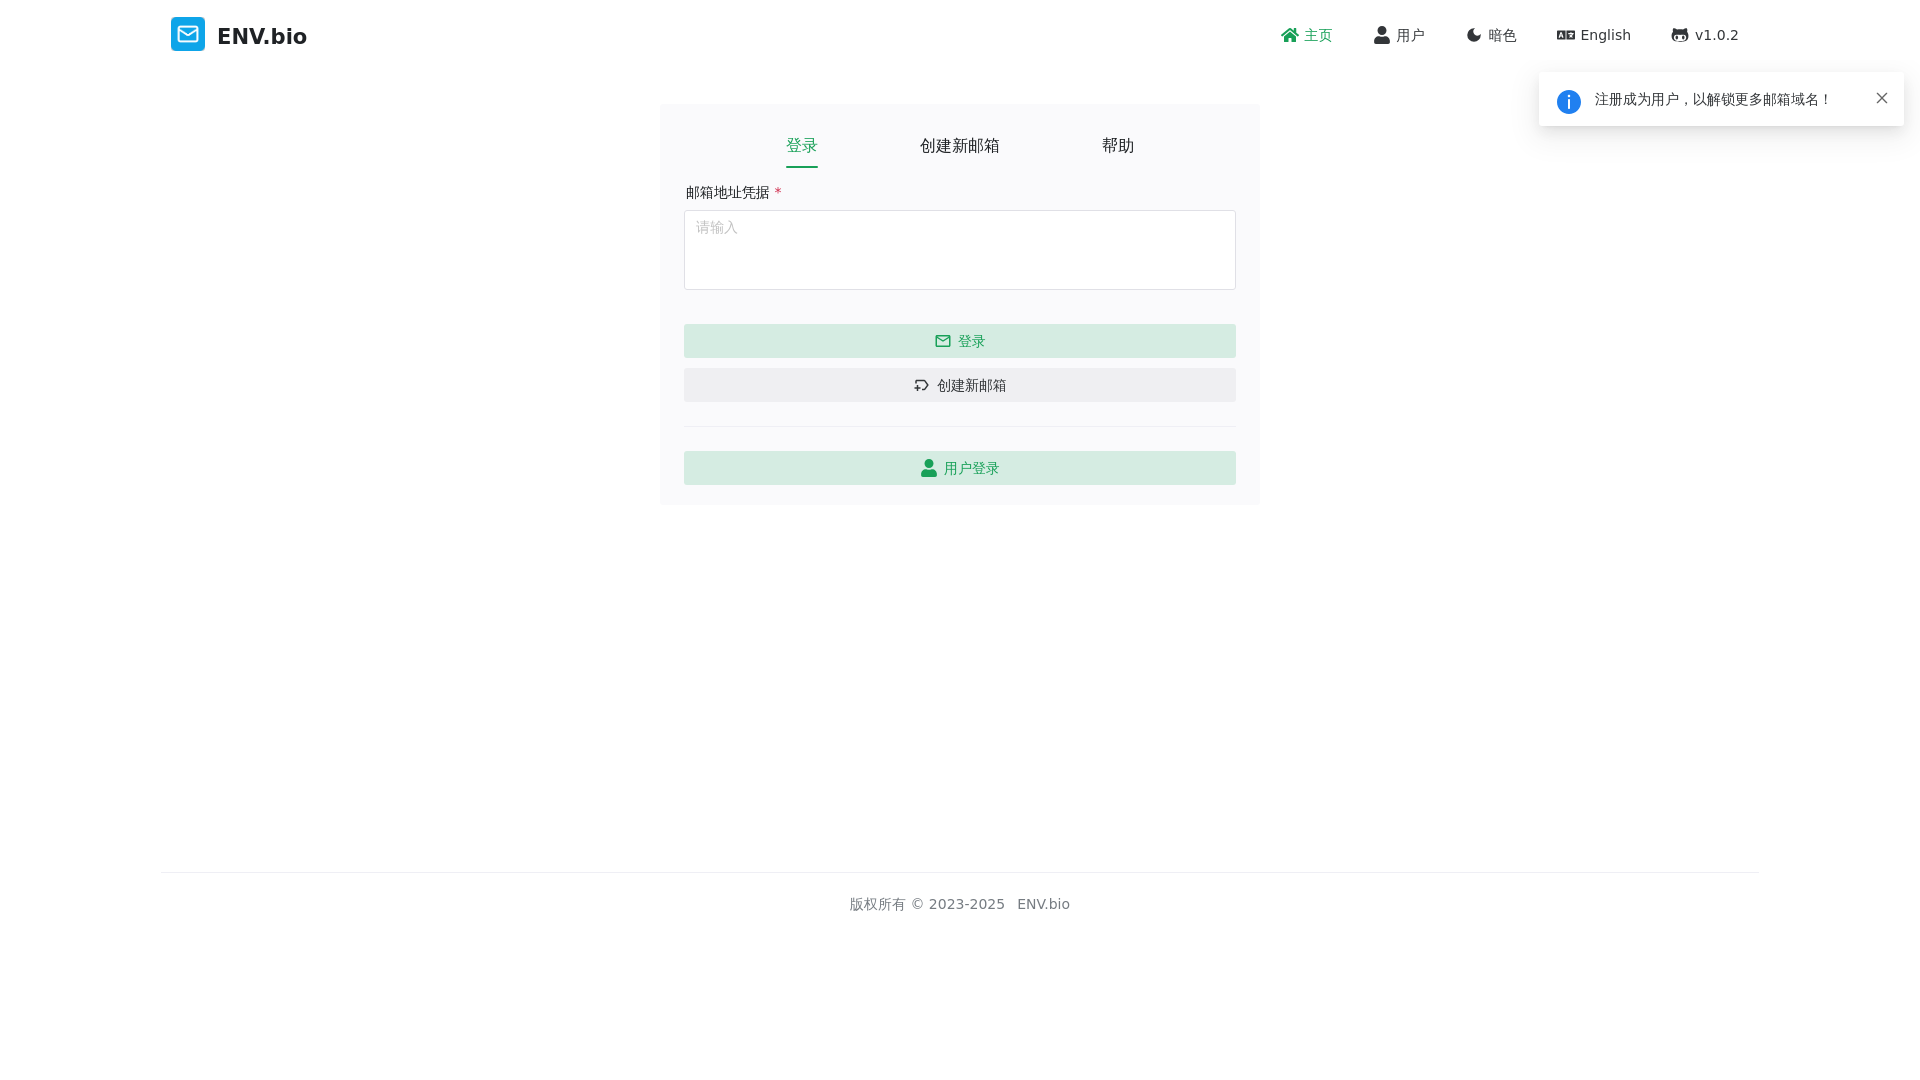Click the home icon beside 主页
The width and height of the screenshot is (1920, 1080).
(x=1290, y=35)
